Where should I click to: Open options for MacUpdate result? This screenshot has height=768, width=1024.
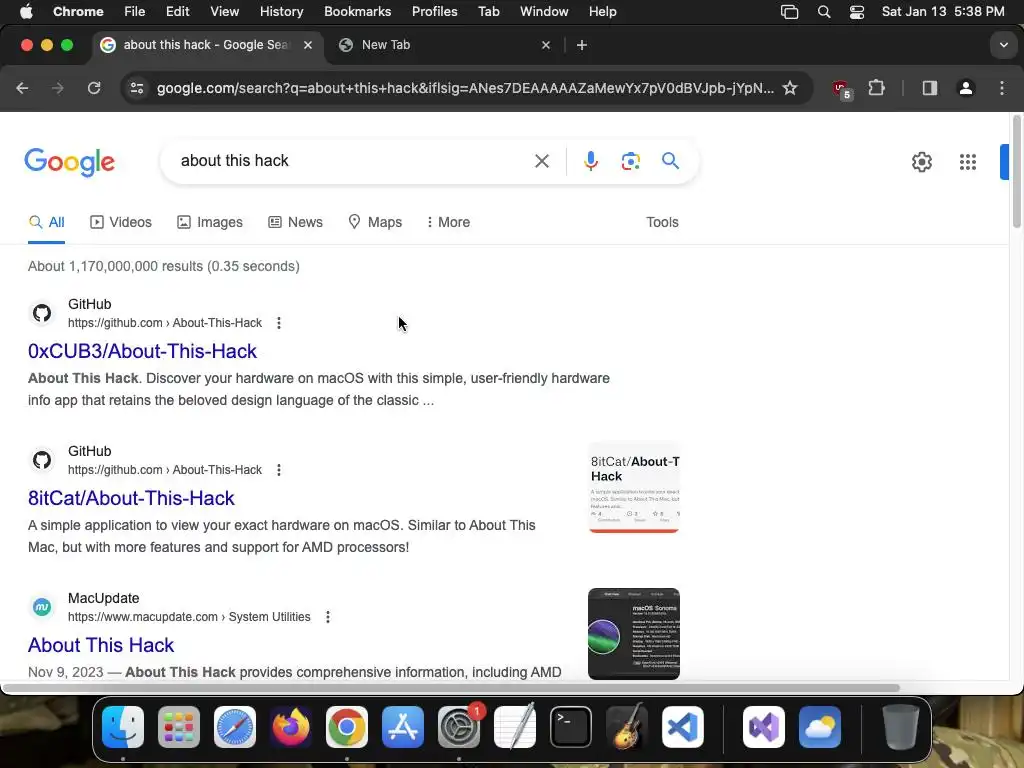(328, 616)
